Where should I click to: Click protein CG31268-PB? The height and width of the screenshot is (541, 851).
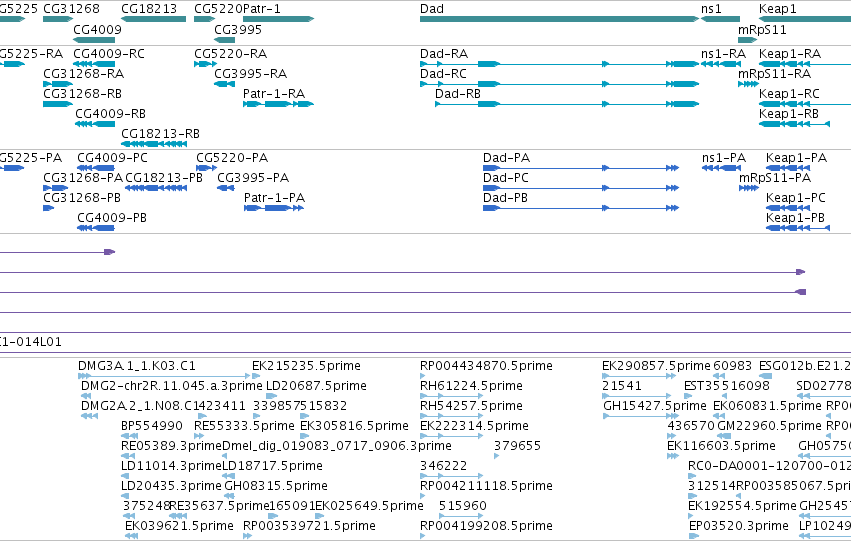48,208
